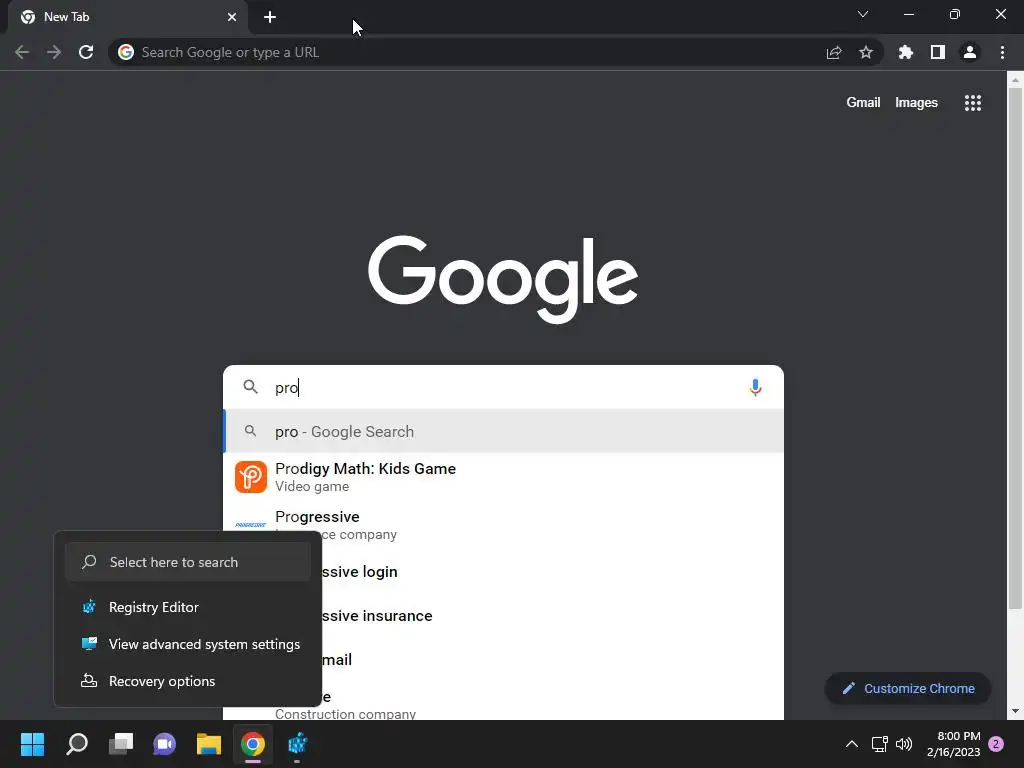Screen dimensions: 1024x768
Task: Open Registry Editor from the popup list
Action: (x=188, y=607)
